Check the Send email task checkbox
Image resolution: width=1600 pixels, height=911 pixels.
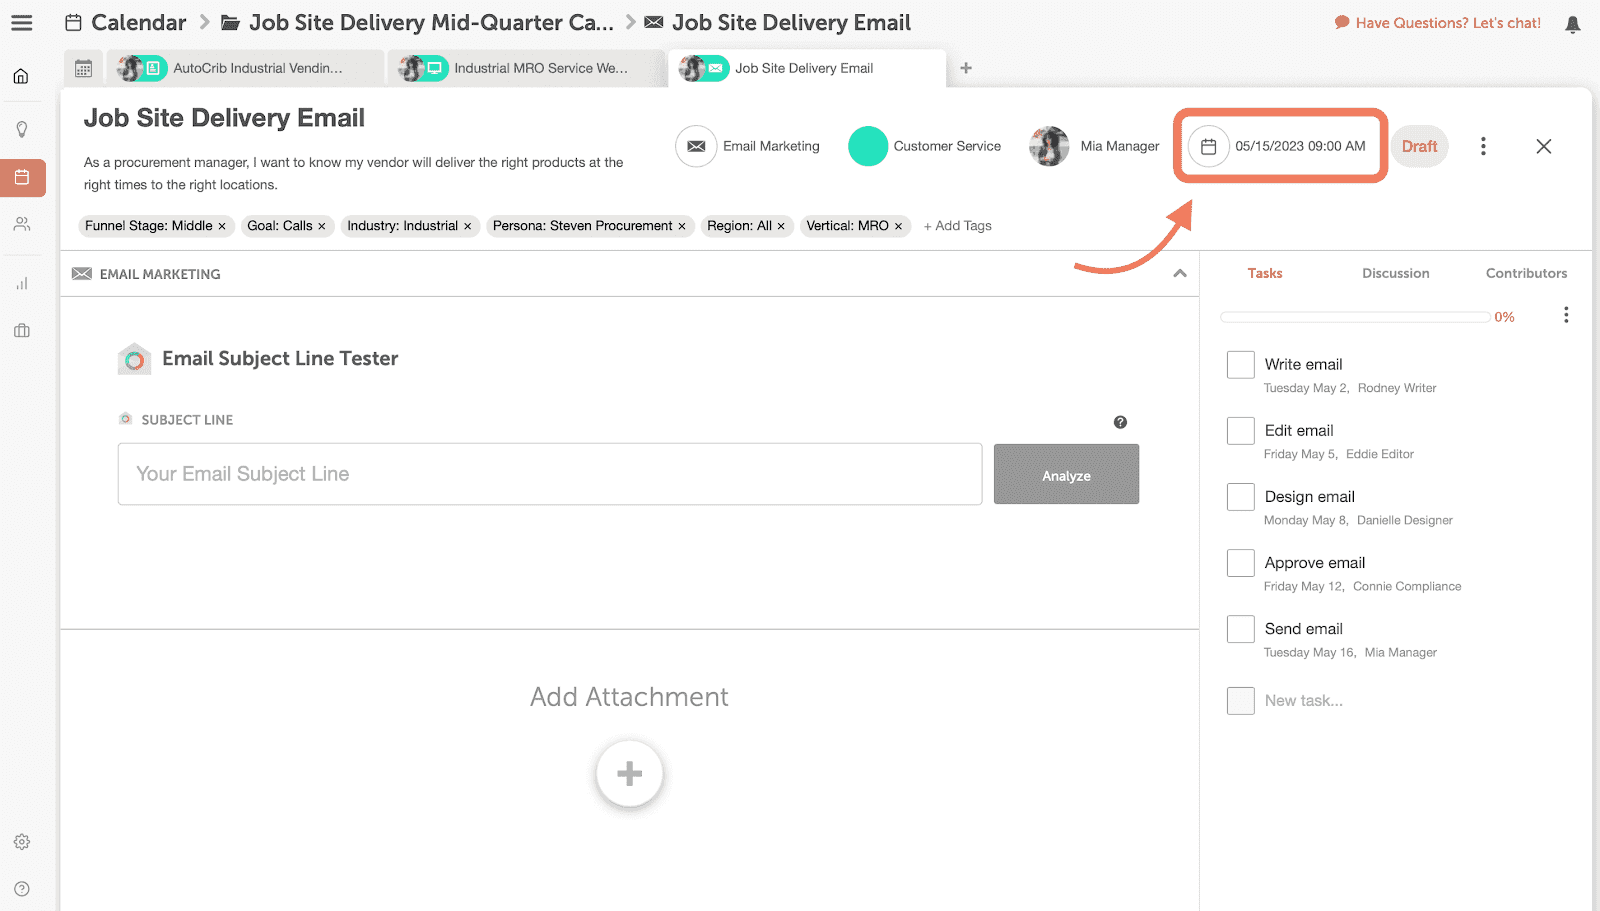coord(1240,628)
